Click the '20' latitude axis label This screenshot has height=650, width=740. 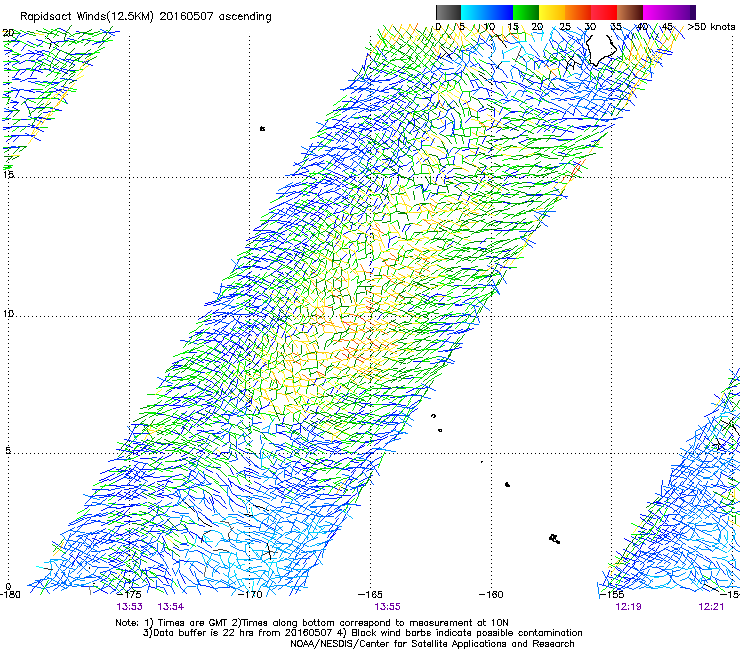click(8, 33)
